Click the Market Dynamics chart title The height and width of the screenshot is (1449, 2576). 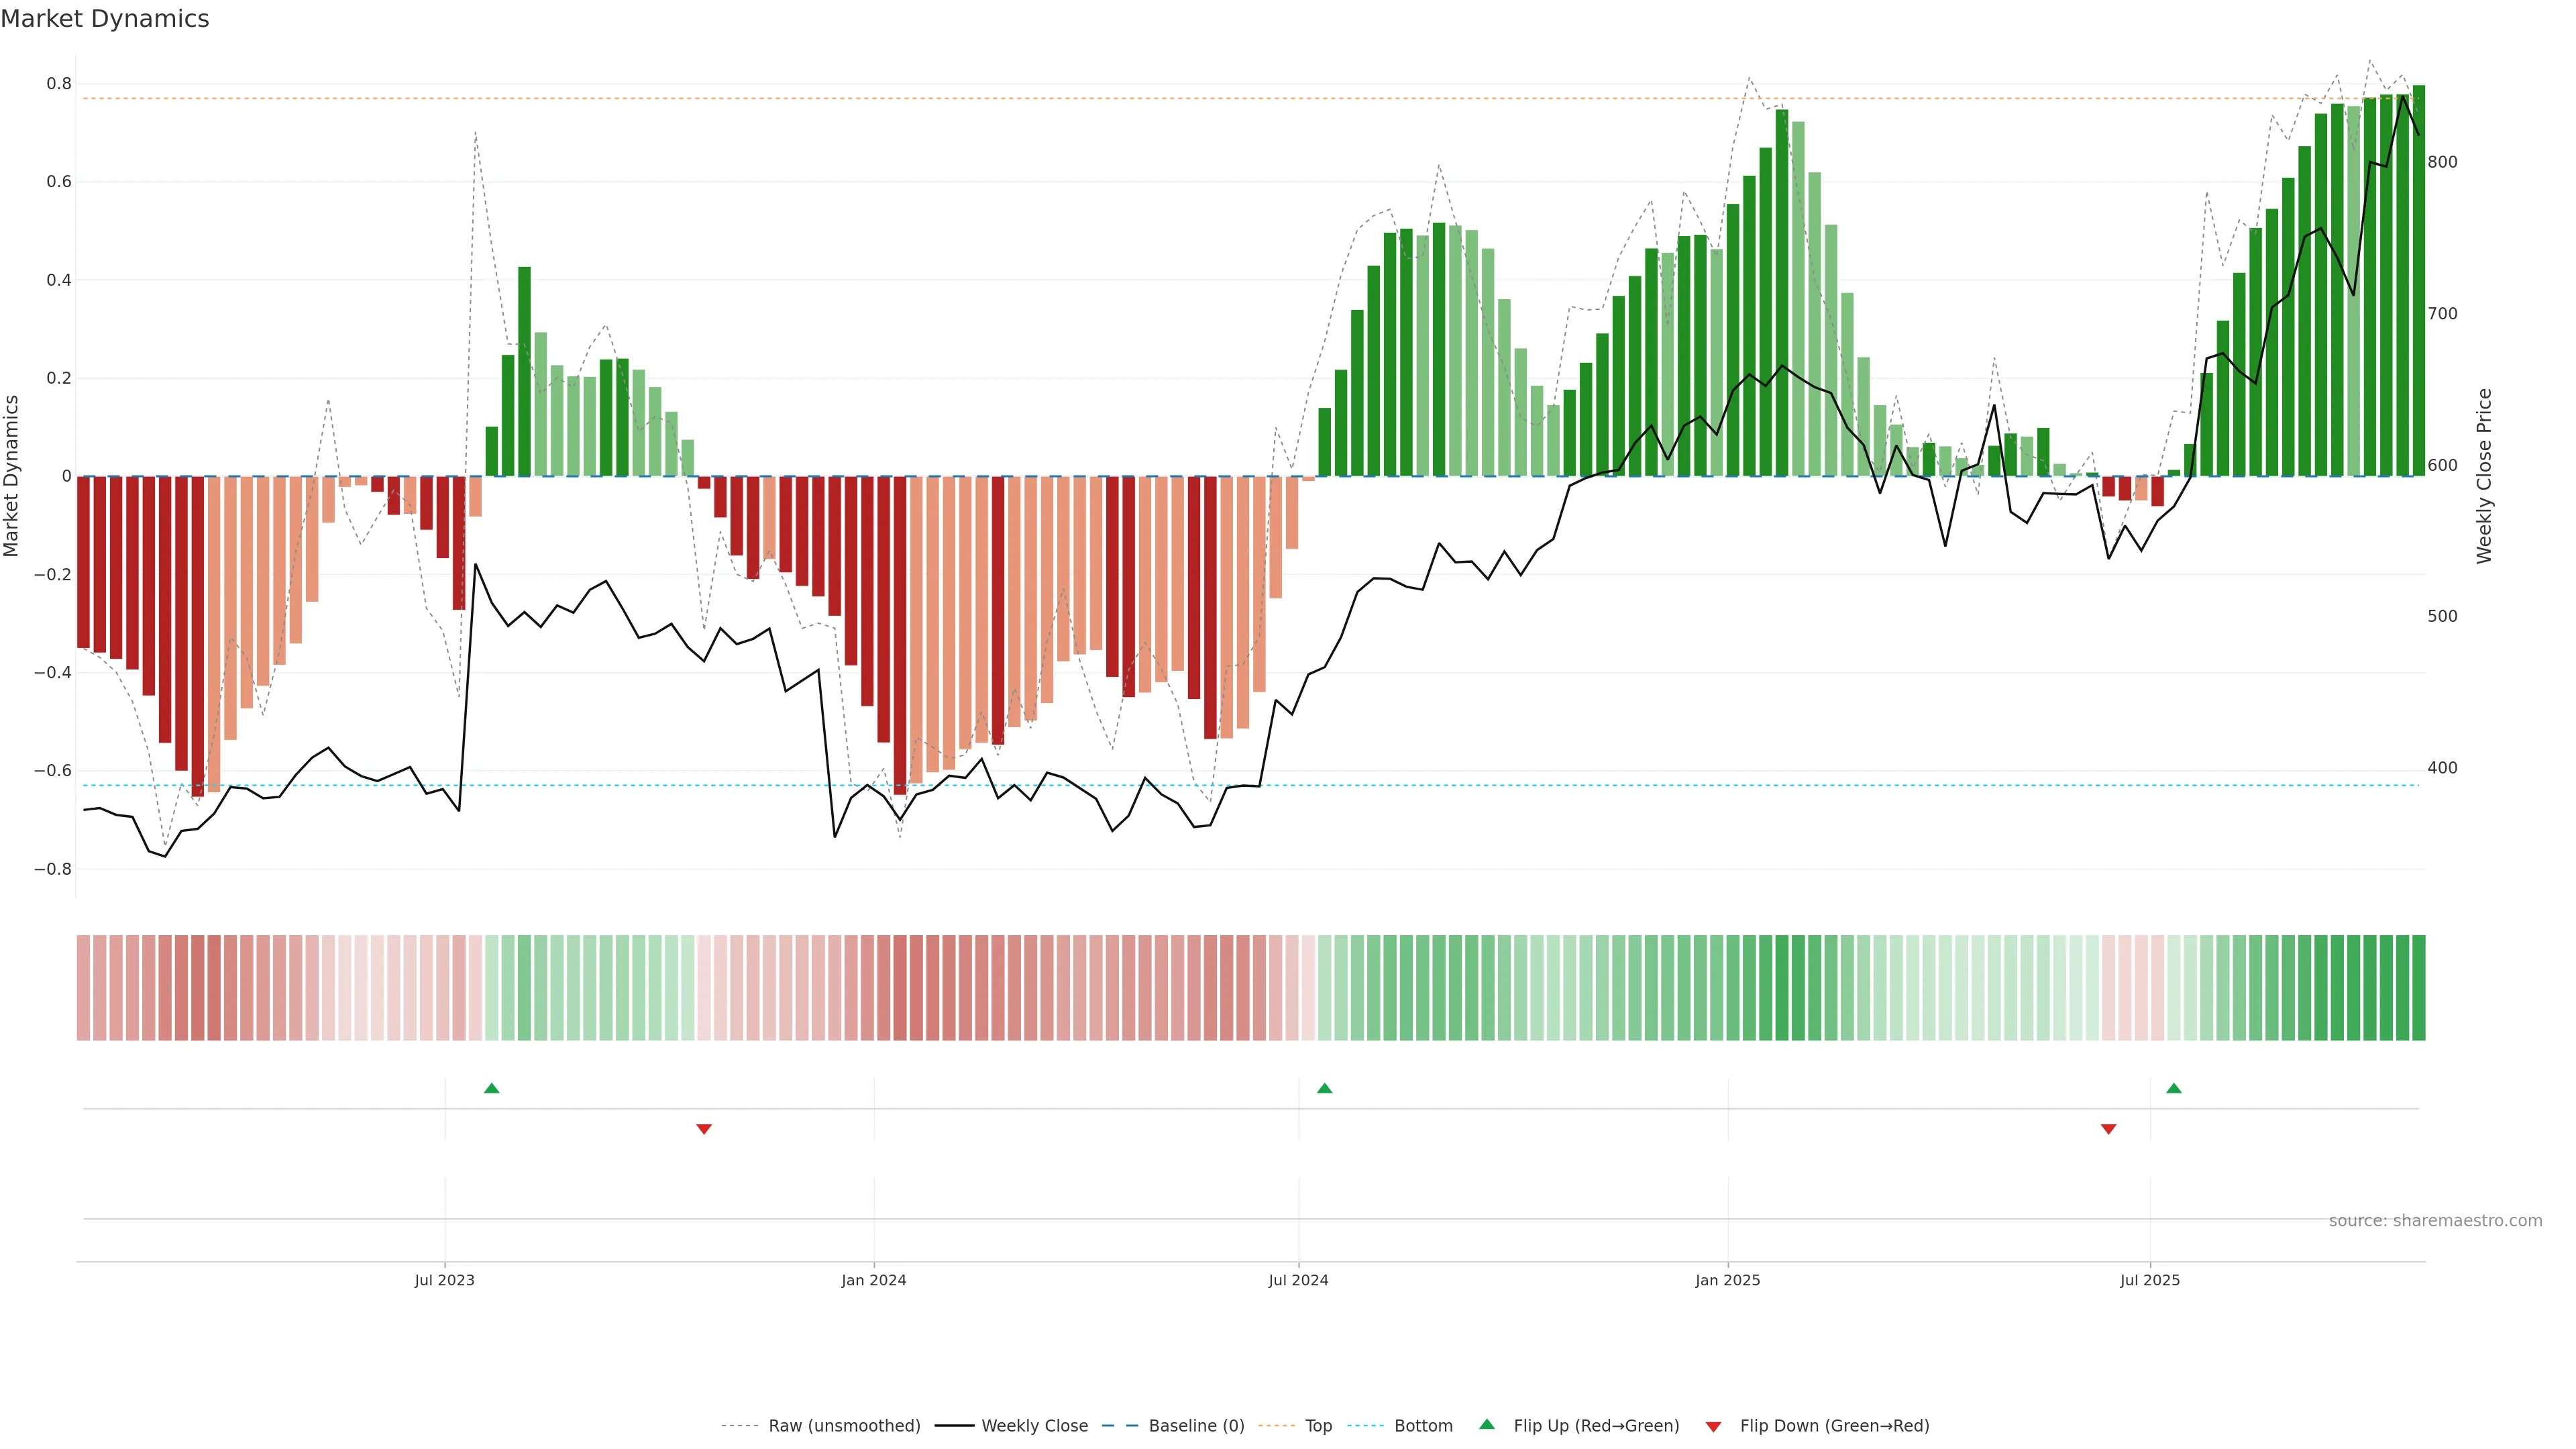click(x=105, y=19)
